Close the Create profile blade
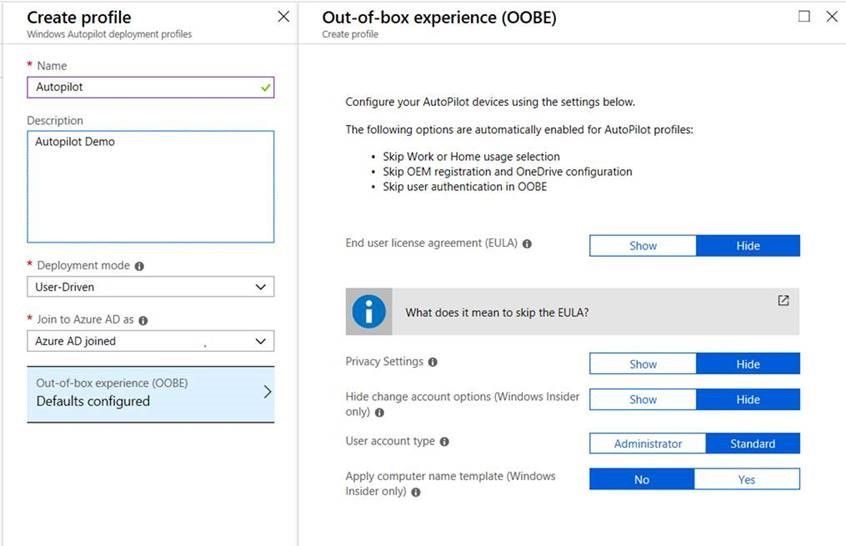 click(x=283, y=17)
